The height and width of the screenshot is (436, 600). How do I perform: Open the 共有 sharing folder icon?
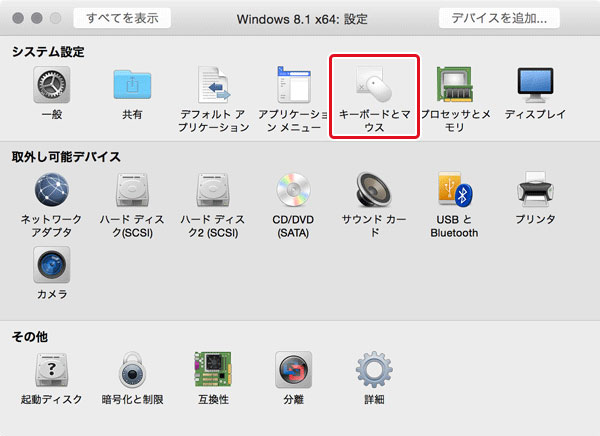click(132, 85)
